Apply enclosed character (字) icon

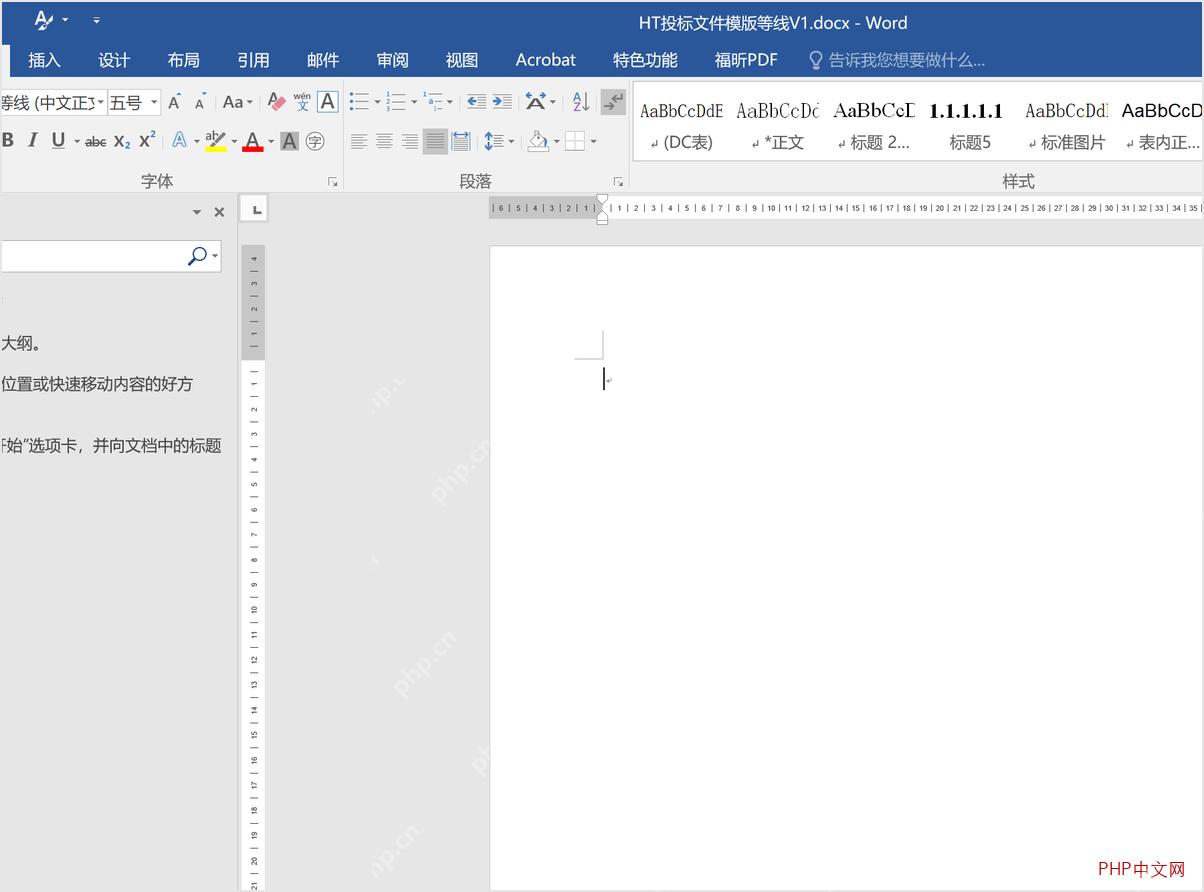[x=315, y=141]
